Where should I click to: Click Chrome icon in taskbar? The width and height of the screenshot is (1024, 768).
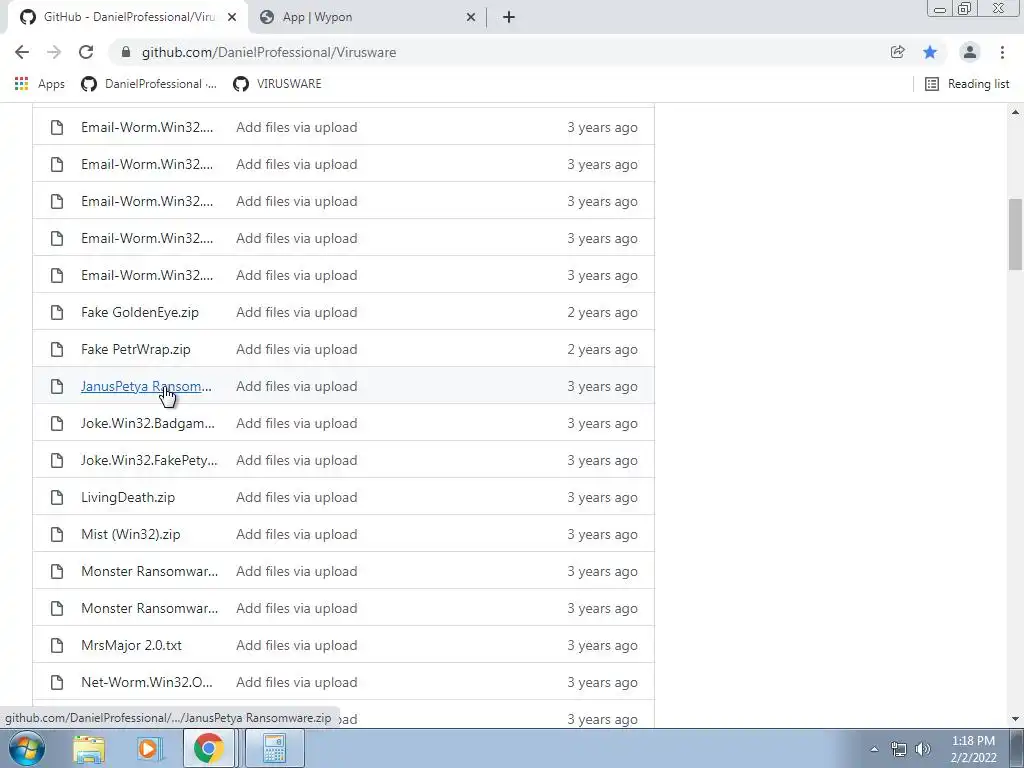(x=208, y=748)
